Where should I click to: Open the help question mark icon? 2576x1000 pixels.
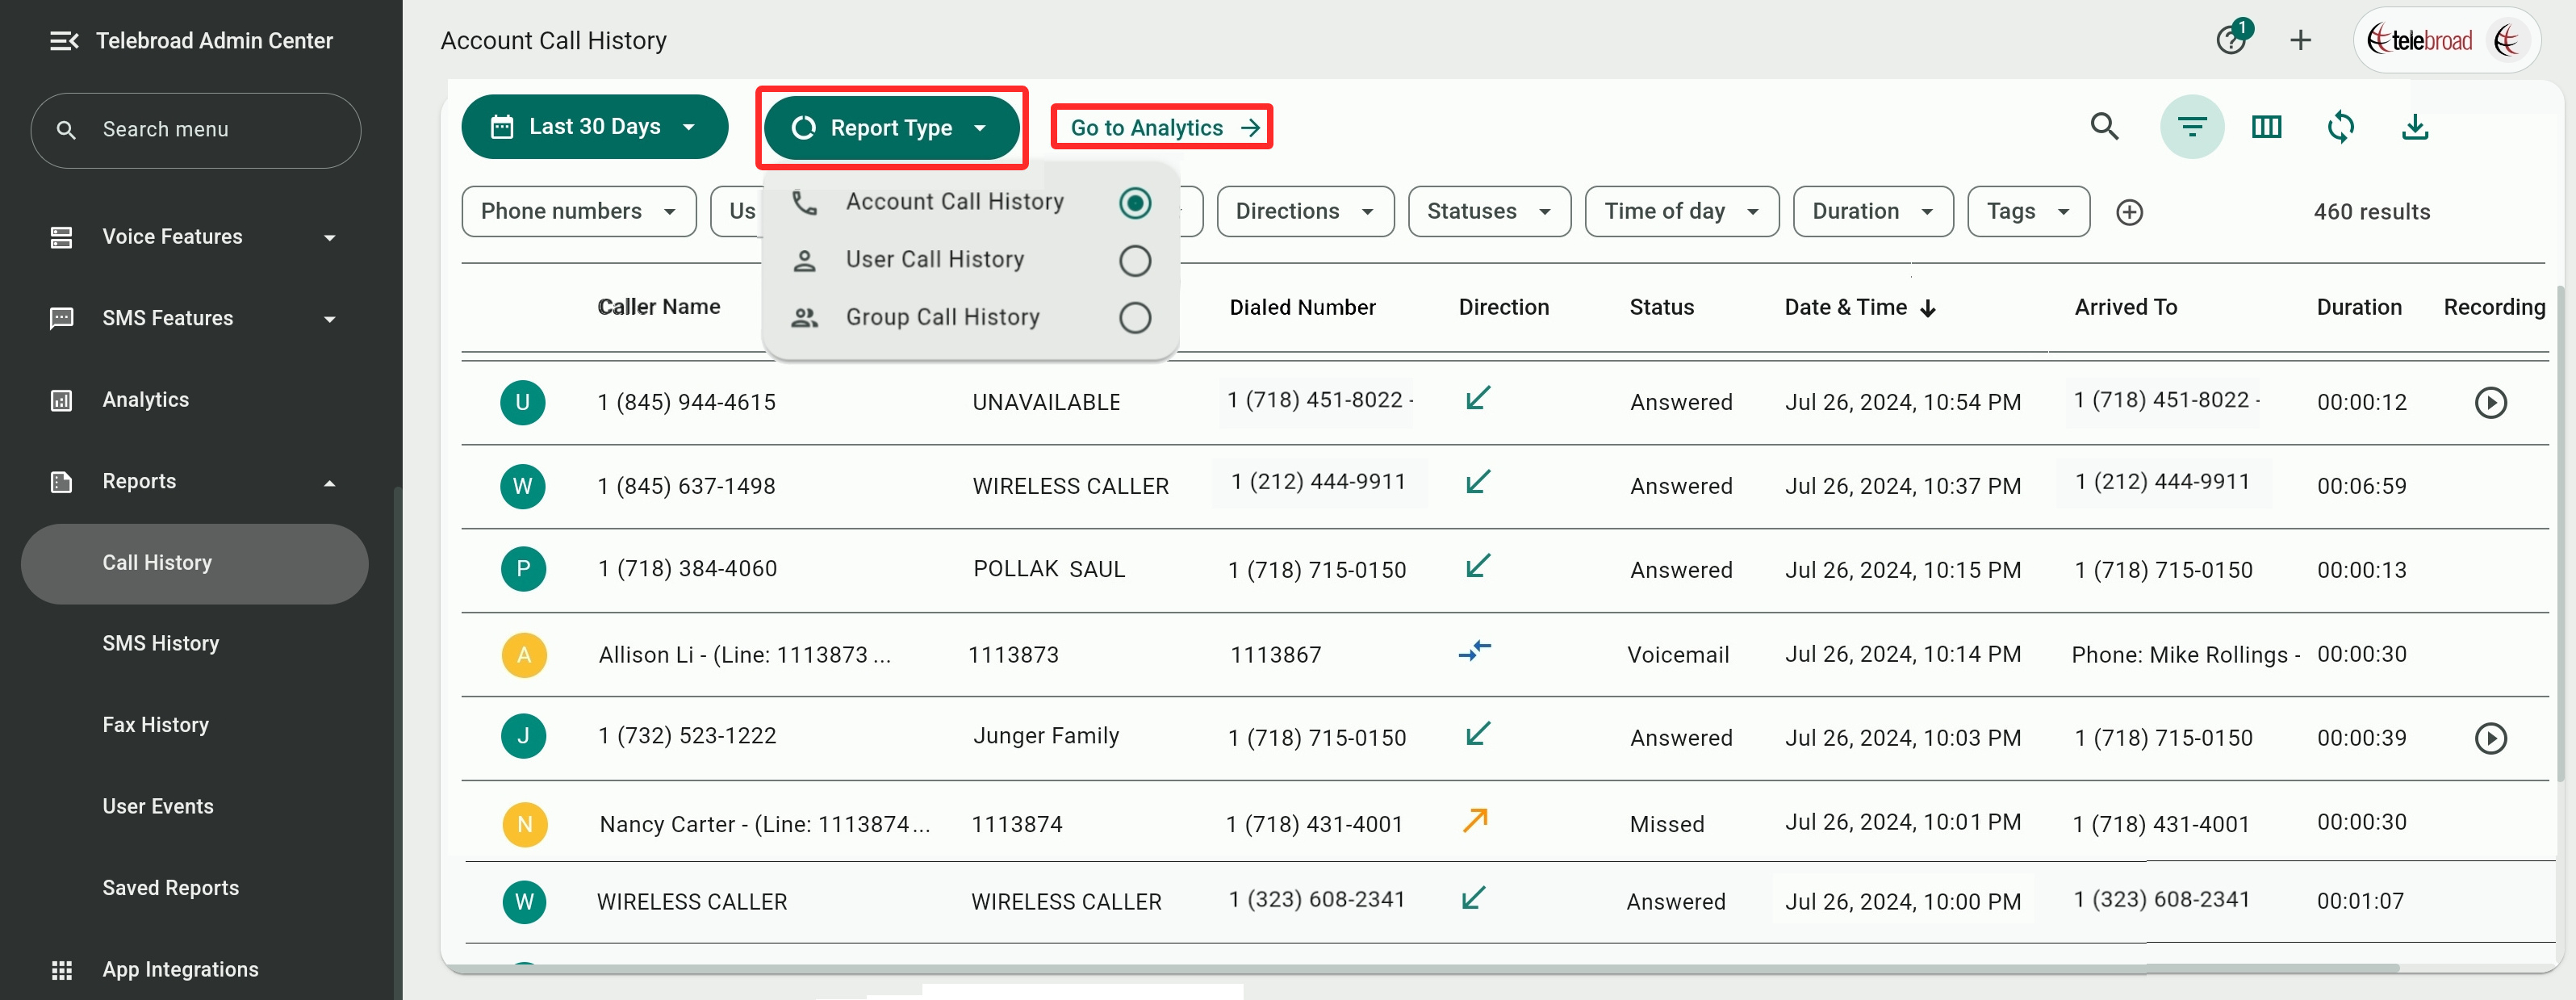(x=2230, y=40)
